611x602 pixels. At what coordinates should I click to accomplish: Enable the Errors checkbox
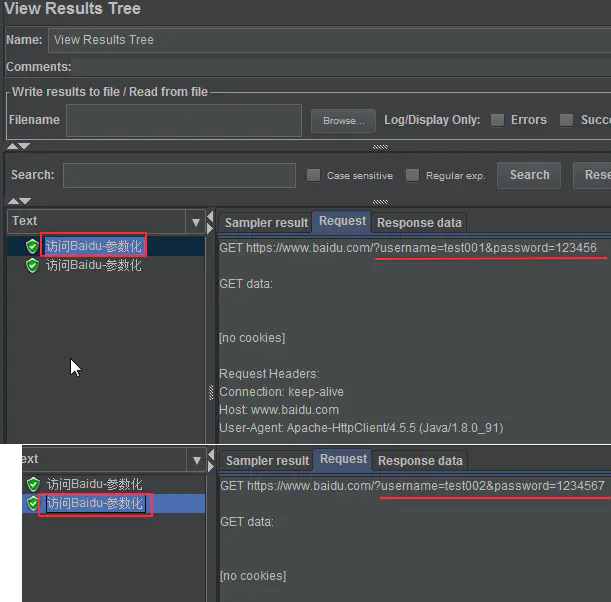coord(497,120)
